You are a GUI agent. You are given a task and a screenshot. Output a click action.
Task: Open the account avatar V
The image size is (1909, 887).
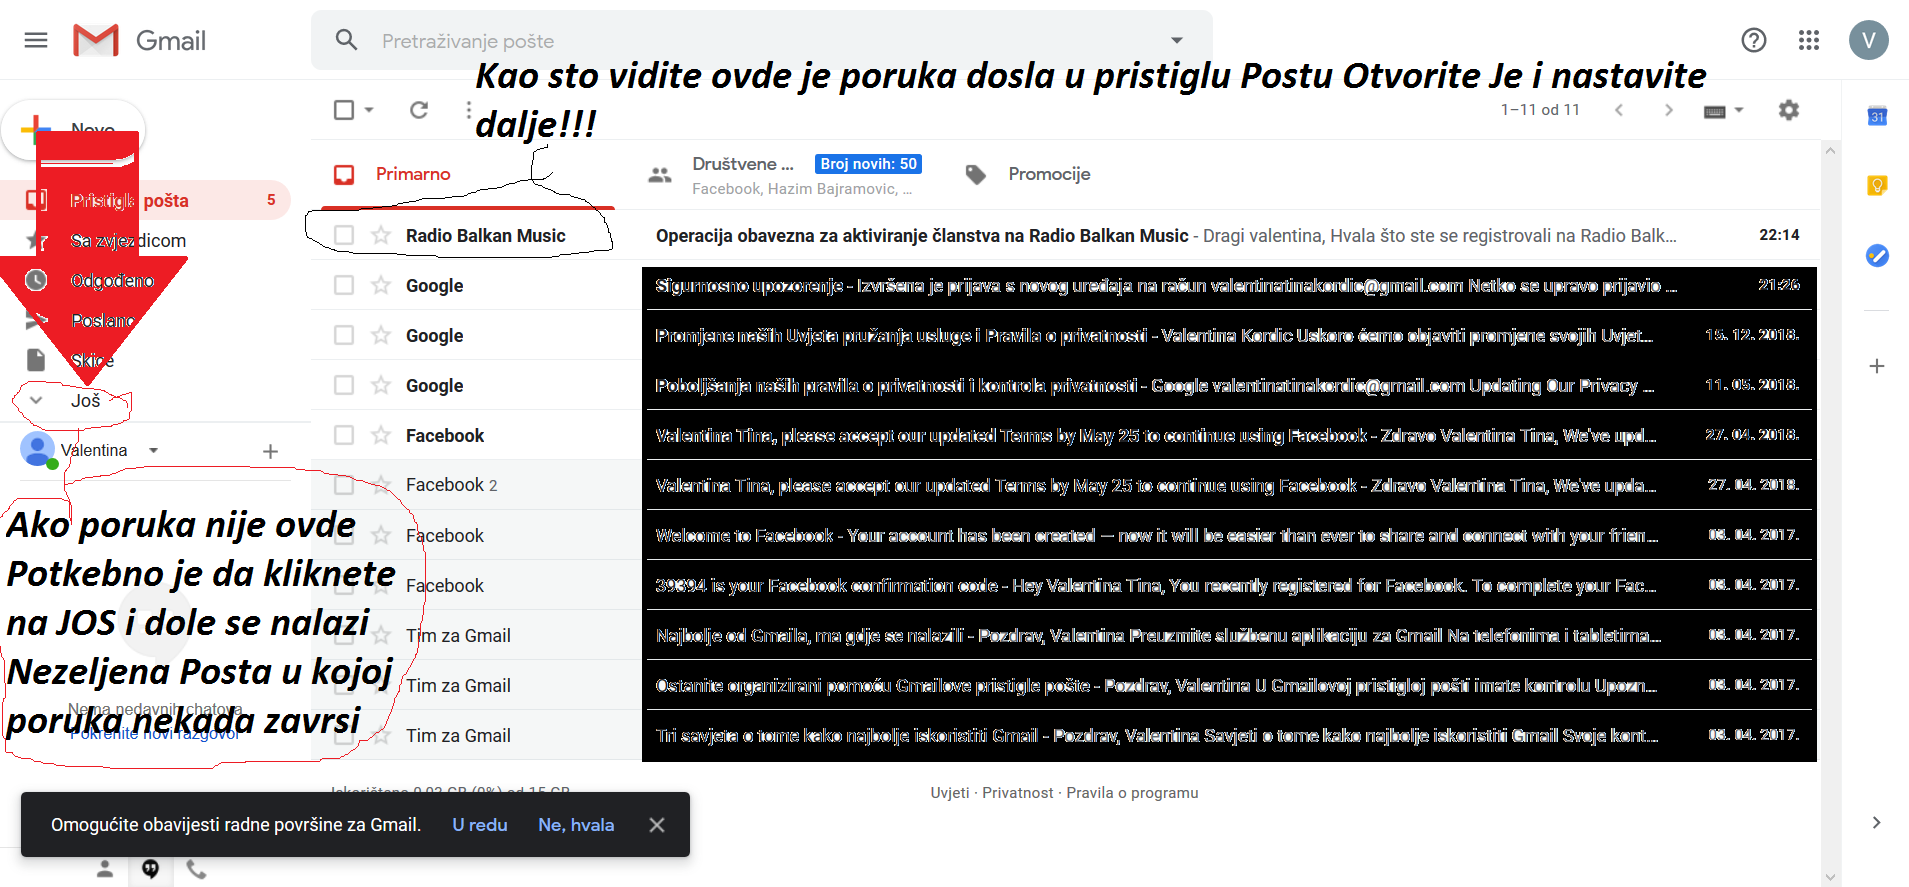(1868, 40)
